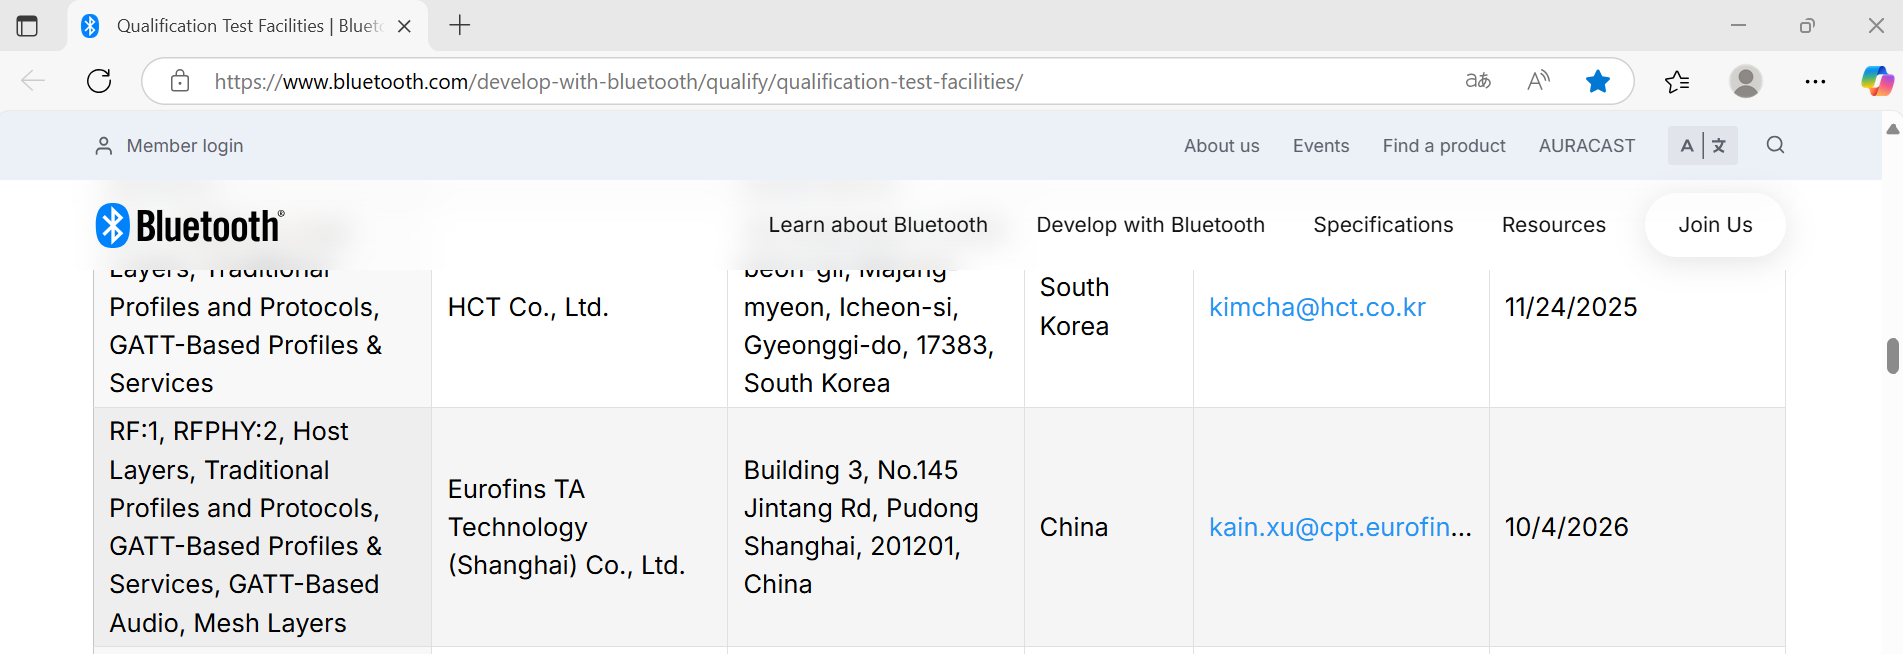Expand the Learn about Bluetooth menu
This screenshot has height=654, width=1903.
point(877,225)
